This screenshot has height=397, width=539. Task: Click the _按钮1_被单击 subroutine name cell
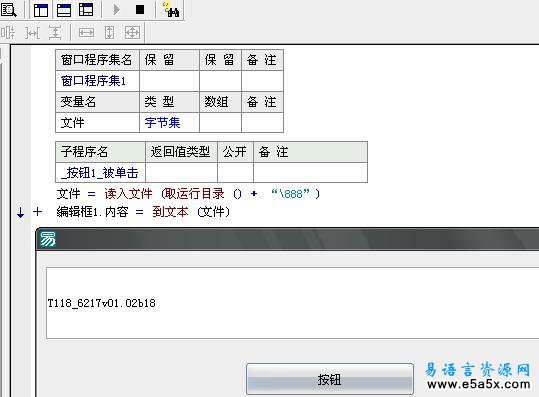100,173
